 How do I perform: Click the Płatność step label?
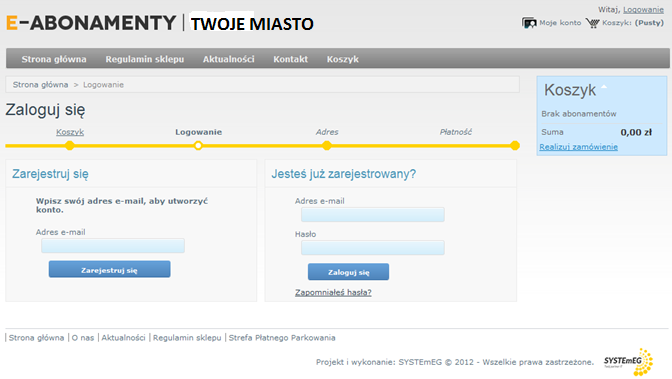click(x=456, y=132)
